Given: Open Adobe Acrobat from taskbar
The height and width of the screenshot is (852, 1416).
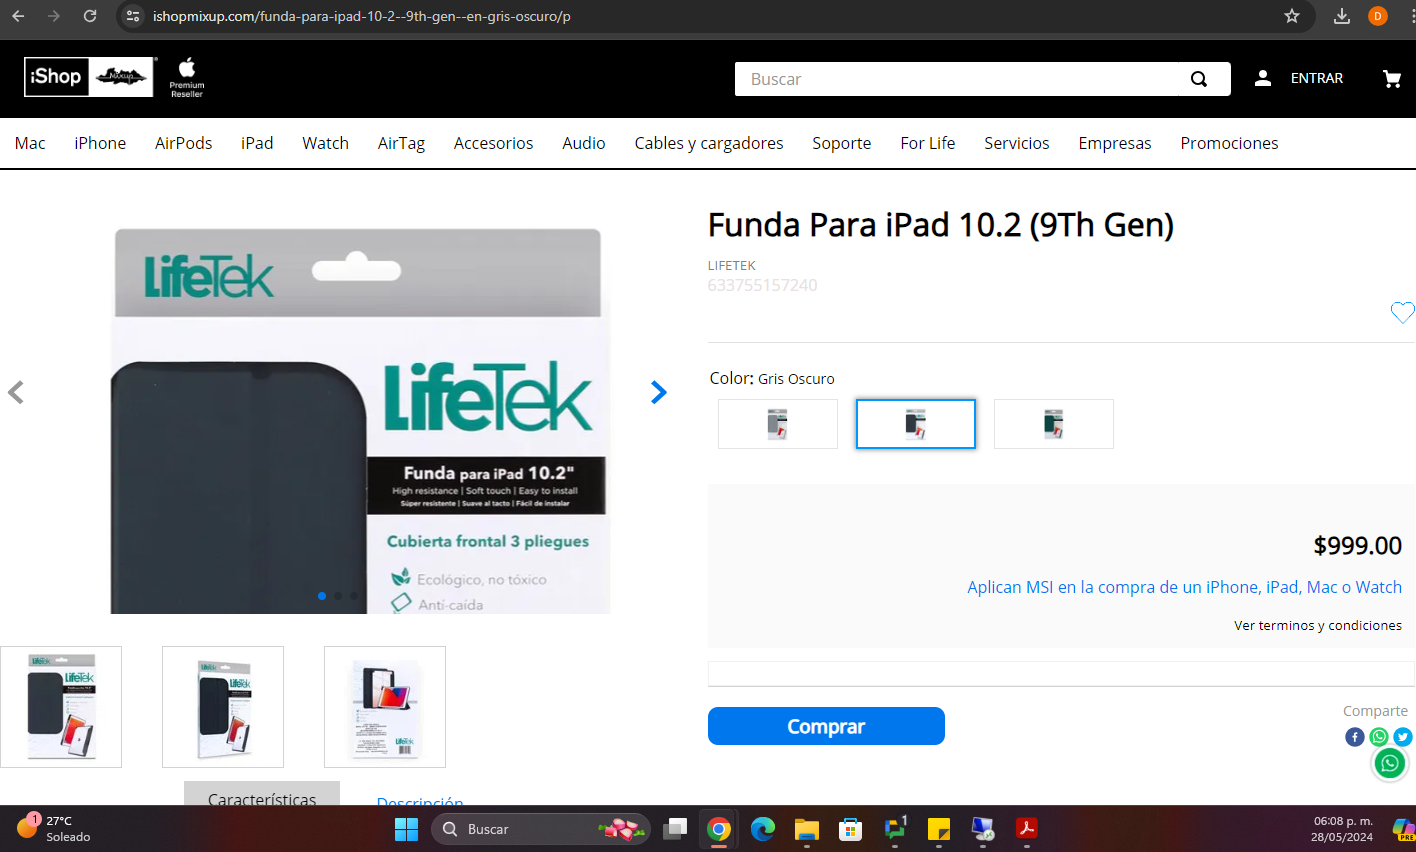Looking at the screenshot, I should 1027,829.
